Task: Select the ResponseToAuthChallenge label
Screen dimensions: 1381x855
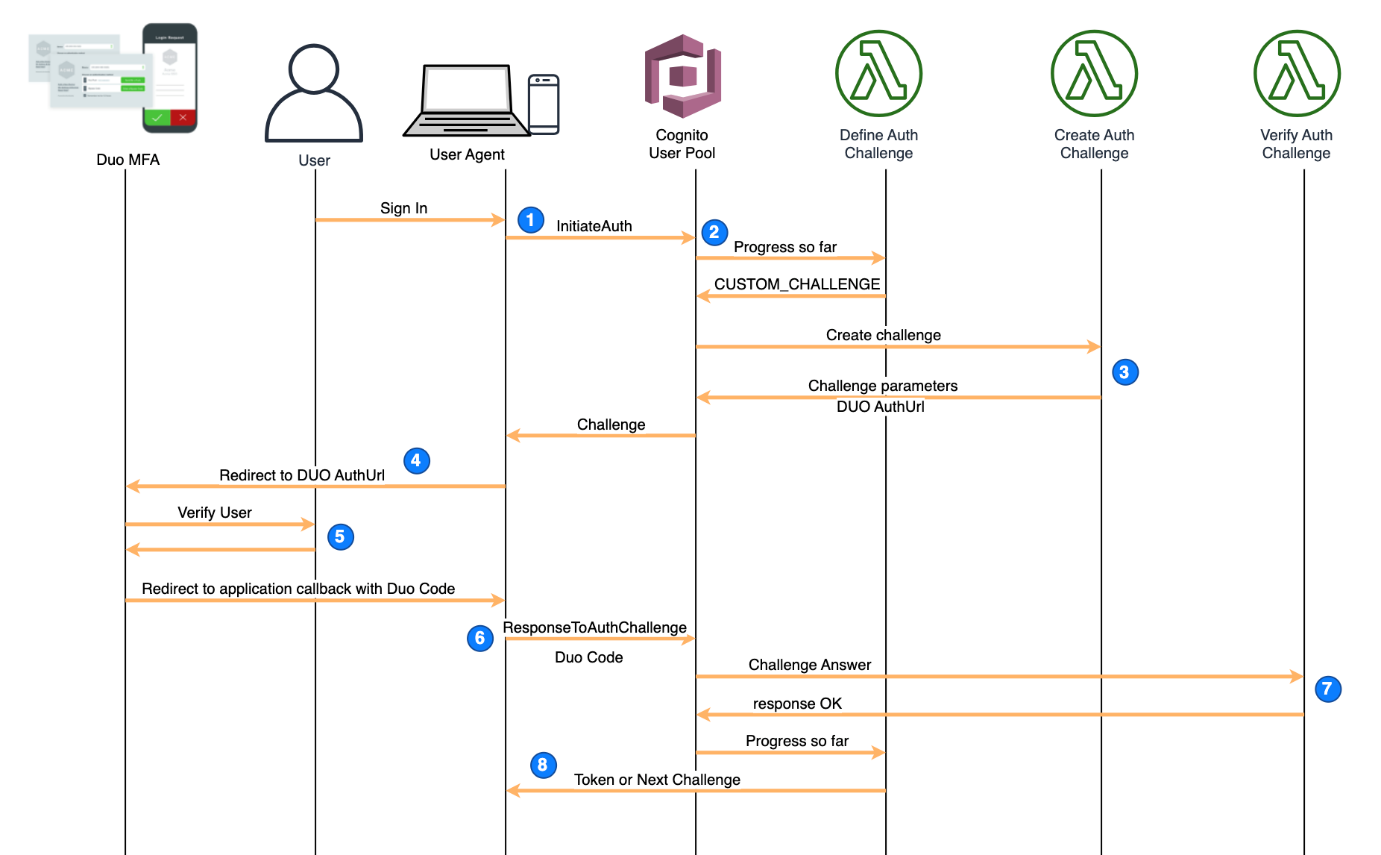Action: click(595, 627)
